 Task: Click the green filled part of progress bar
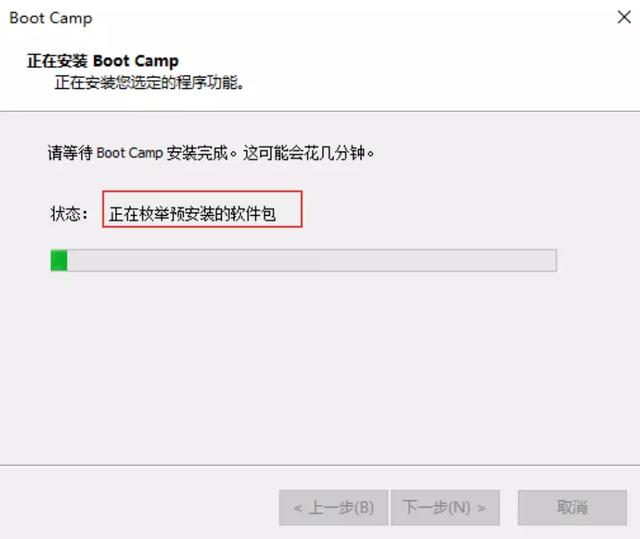click(59, 260)
